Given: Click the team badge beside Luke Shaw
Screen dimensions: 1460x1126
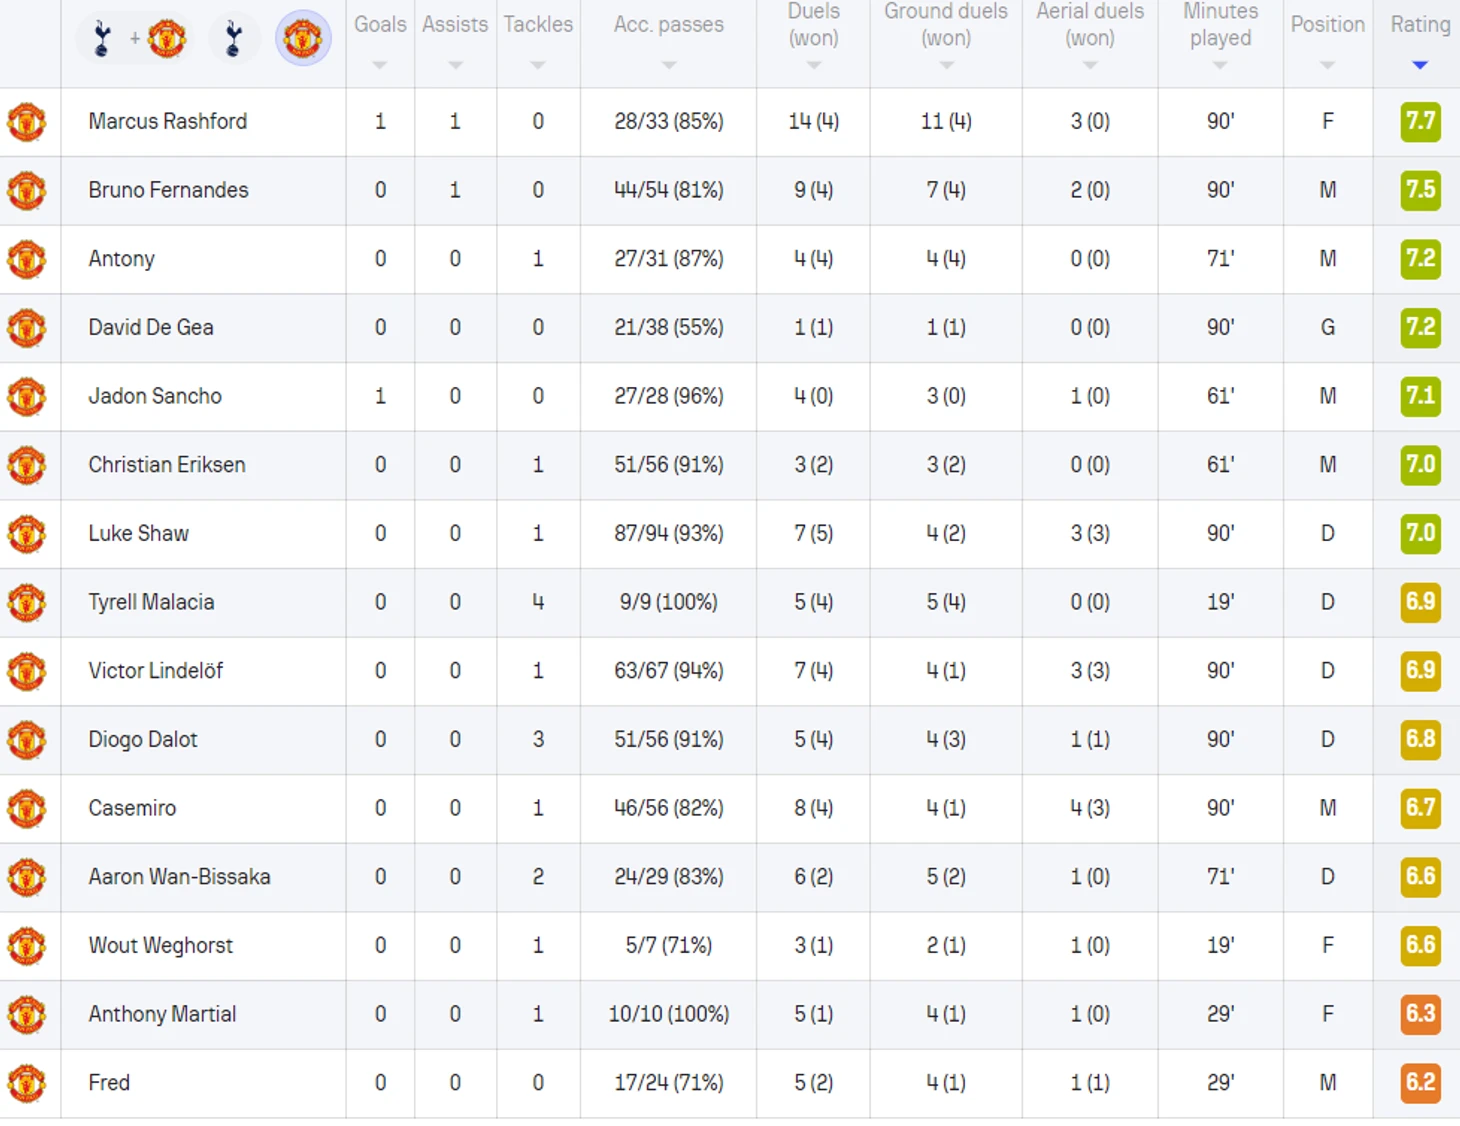Looking at the screenshot, I should pos(27,534).
